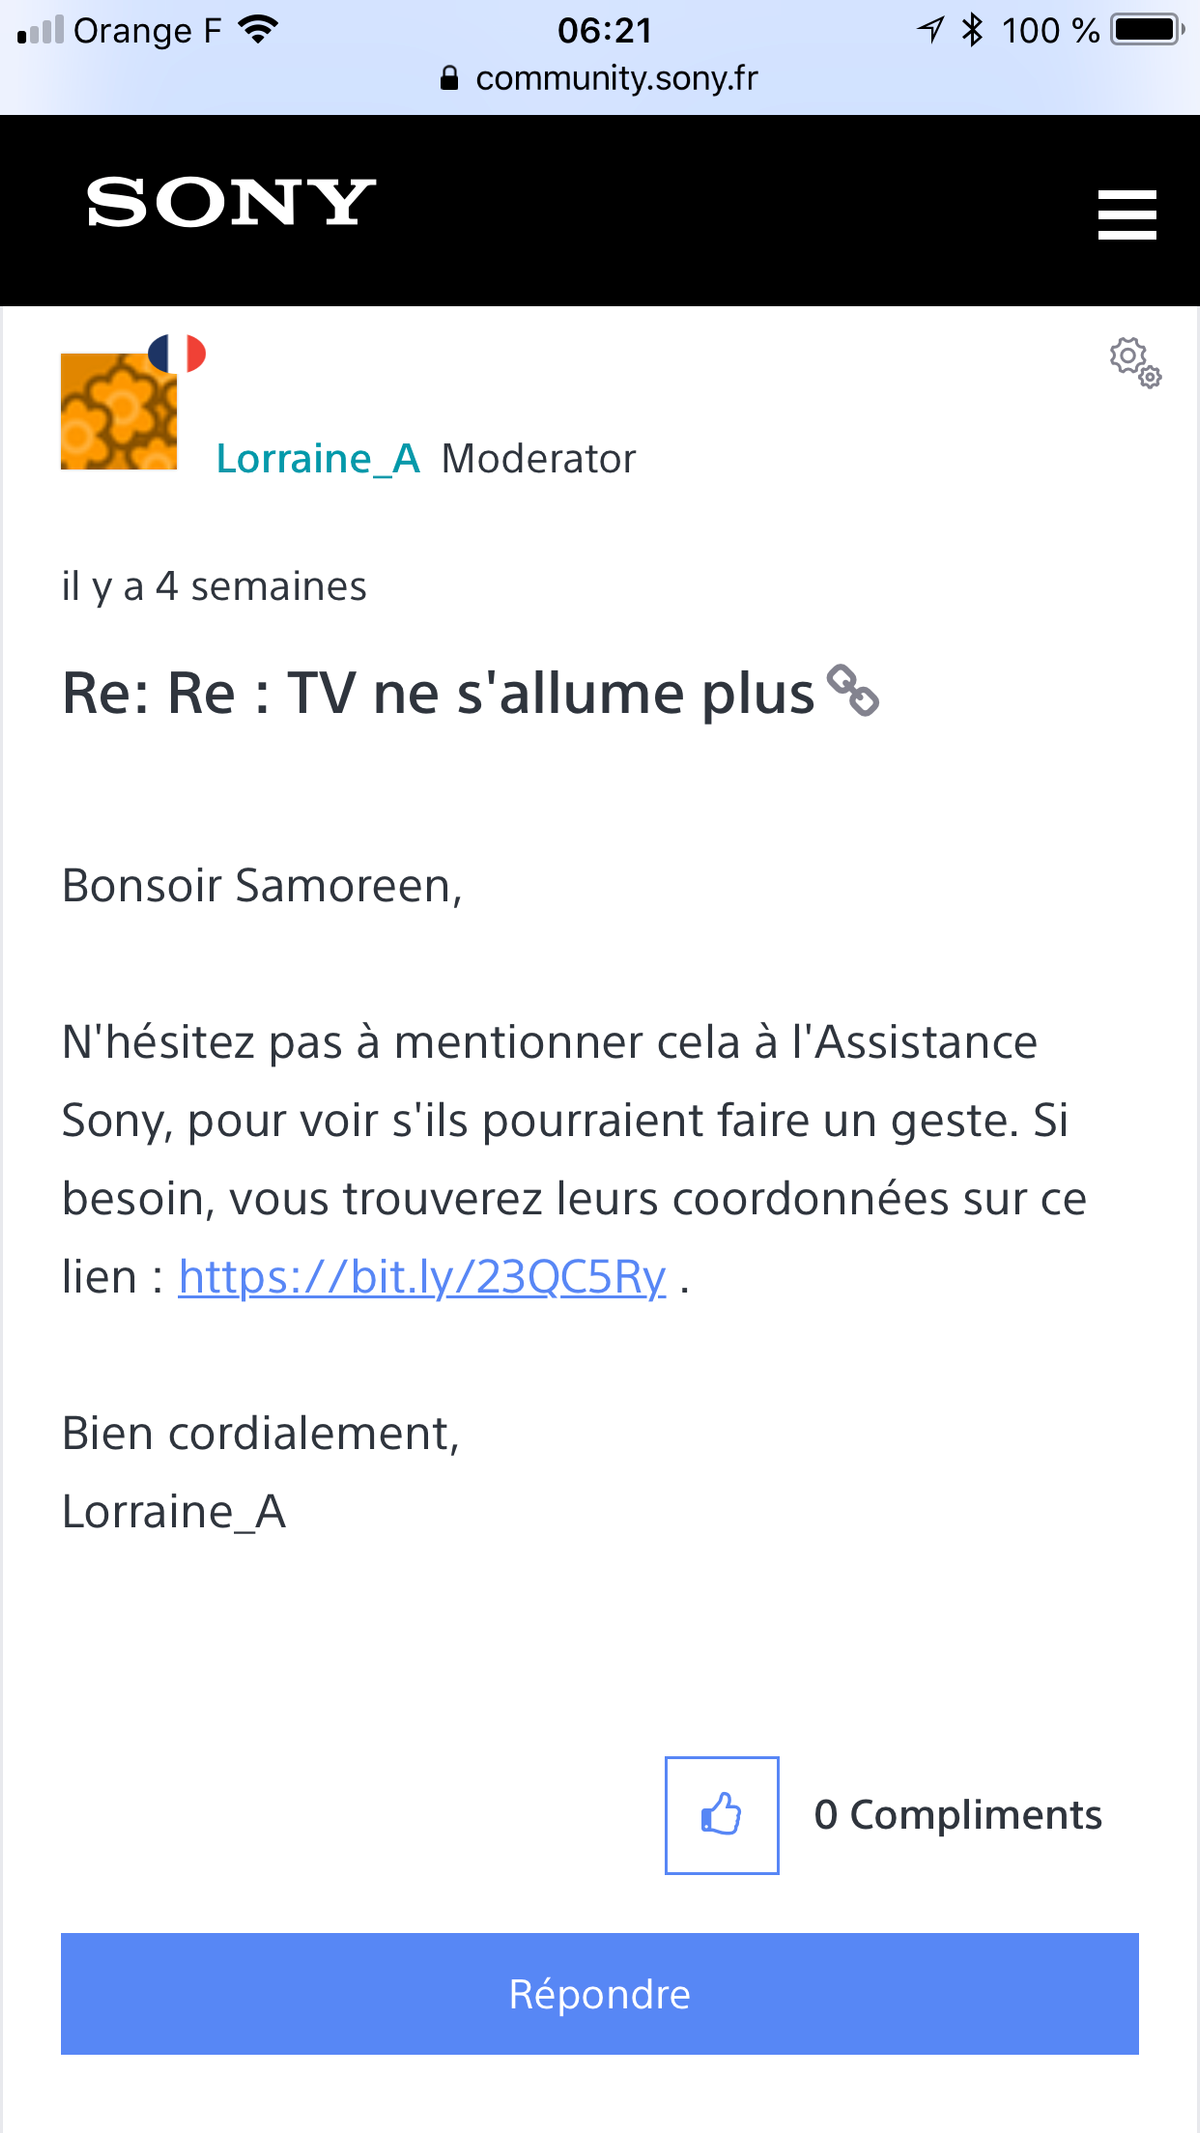The width and height of the screenshot is (1200, 2133).
Task: Open the hamburger navigation menu
Action: 1126,214
